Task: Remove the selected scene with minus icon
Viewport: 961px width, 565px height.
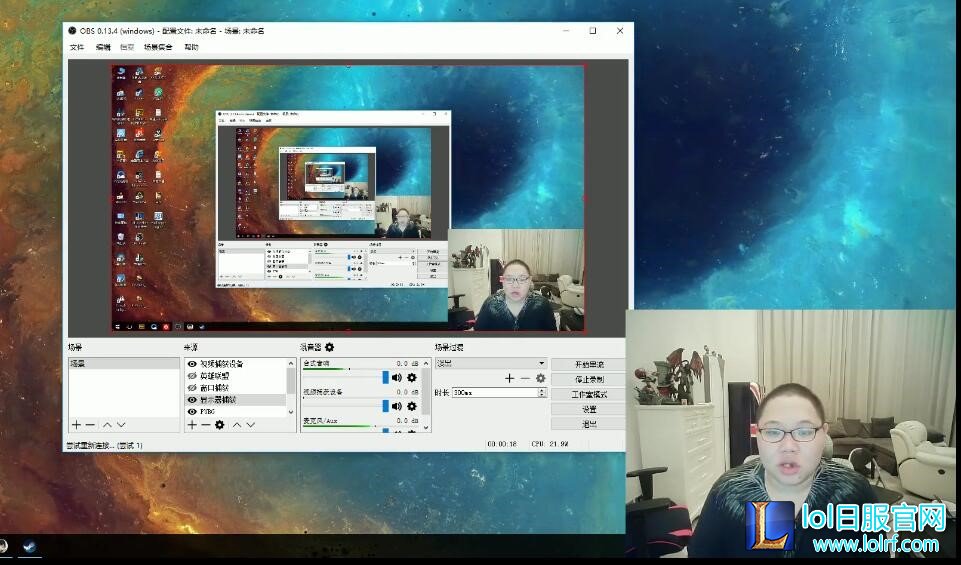Action: (90, 425)
